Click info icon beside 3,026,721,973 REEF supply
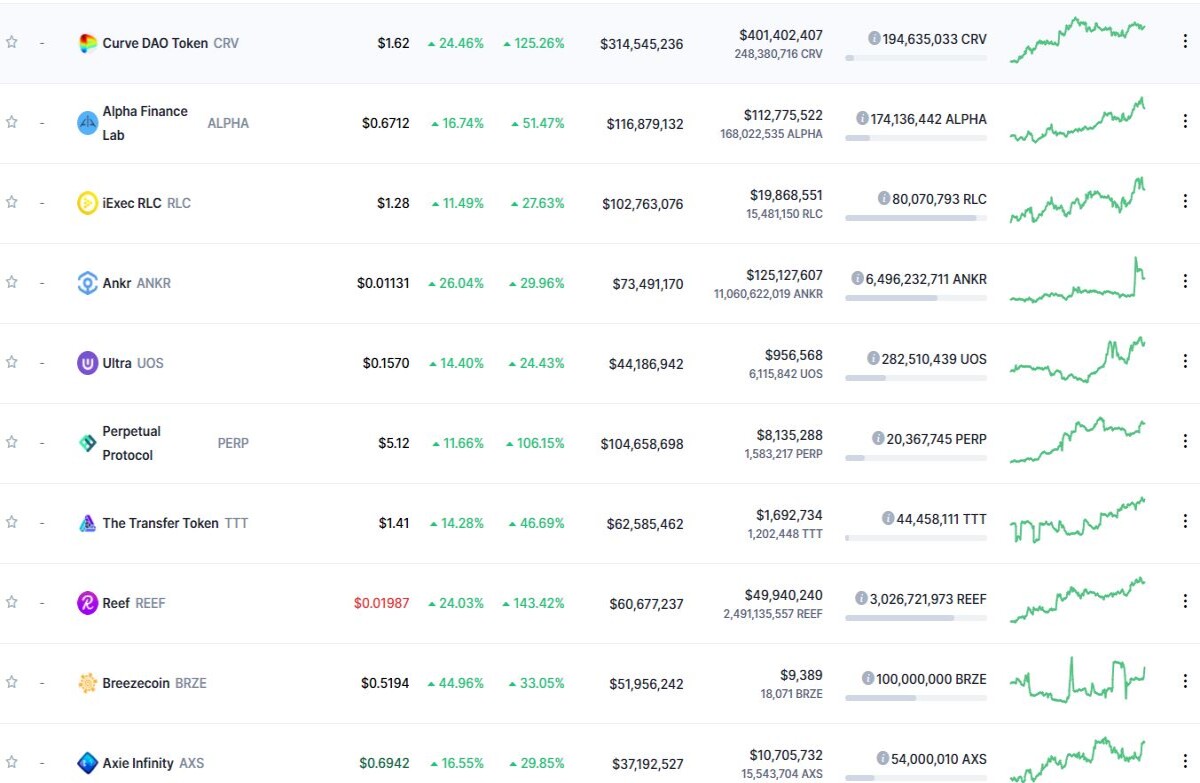The height and width of the screenshot is (783, 1200). point(861,598)
